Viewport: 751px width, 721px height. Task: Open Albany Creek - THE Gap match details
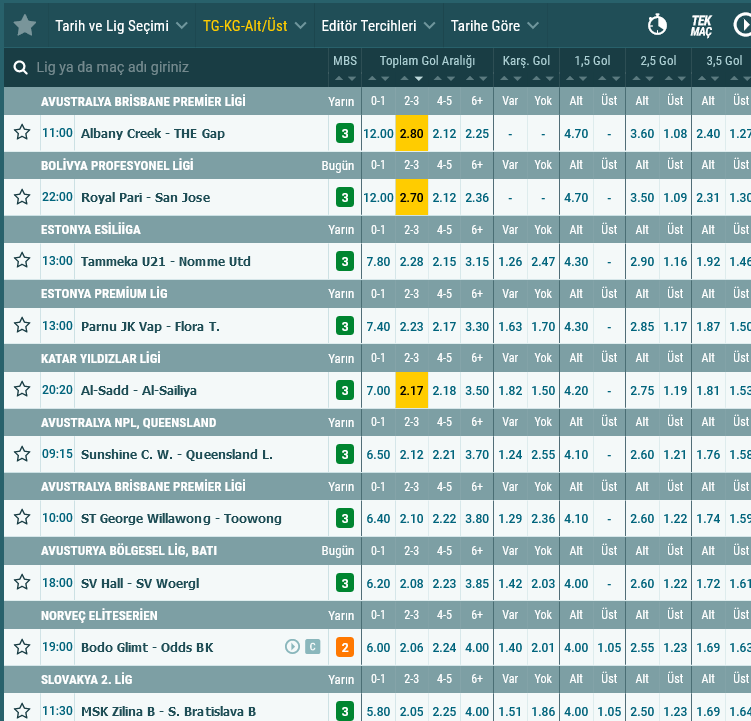pyautogui.click(x=153, y=133)
